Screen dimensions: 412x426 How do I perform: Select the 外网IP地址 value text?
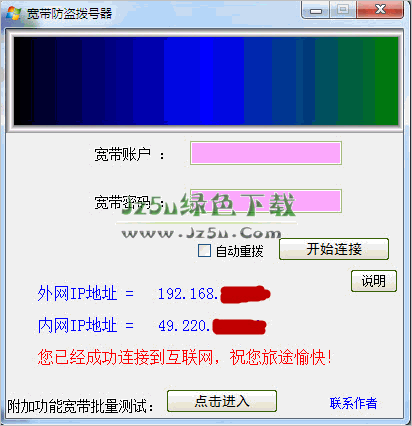click(x=214, y=294)
